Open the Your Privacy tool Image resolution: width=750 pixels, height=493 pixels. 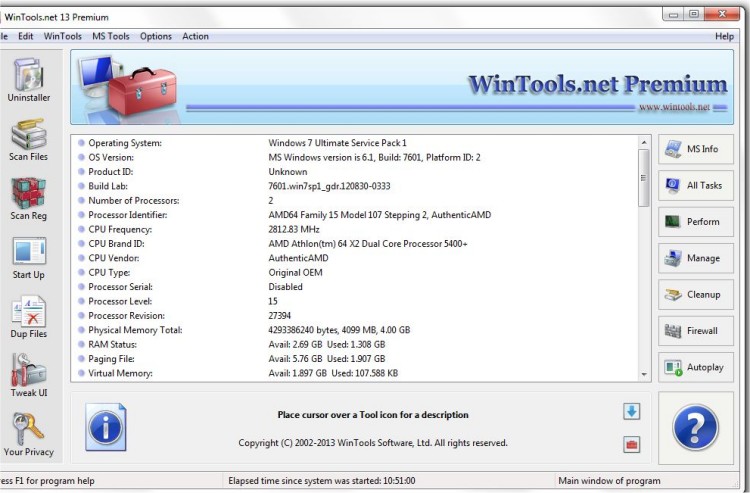coord(28,434)
